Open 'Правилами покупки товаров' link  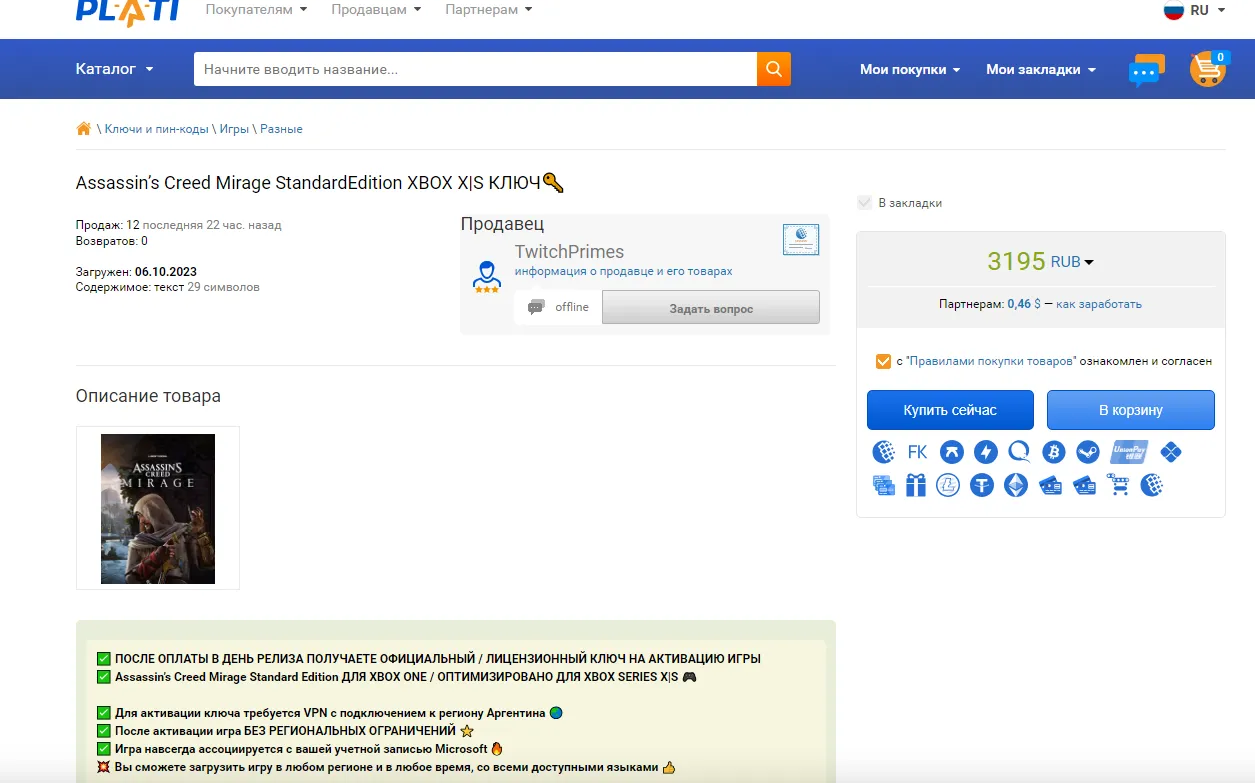pos(990,361)
